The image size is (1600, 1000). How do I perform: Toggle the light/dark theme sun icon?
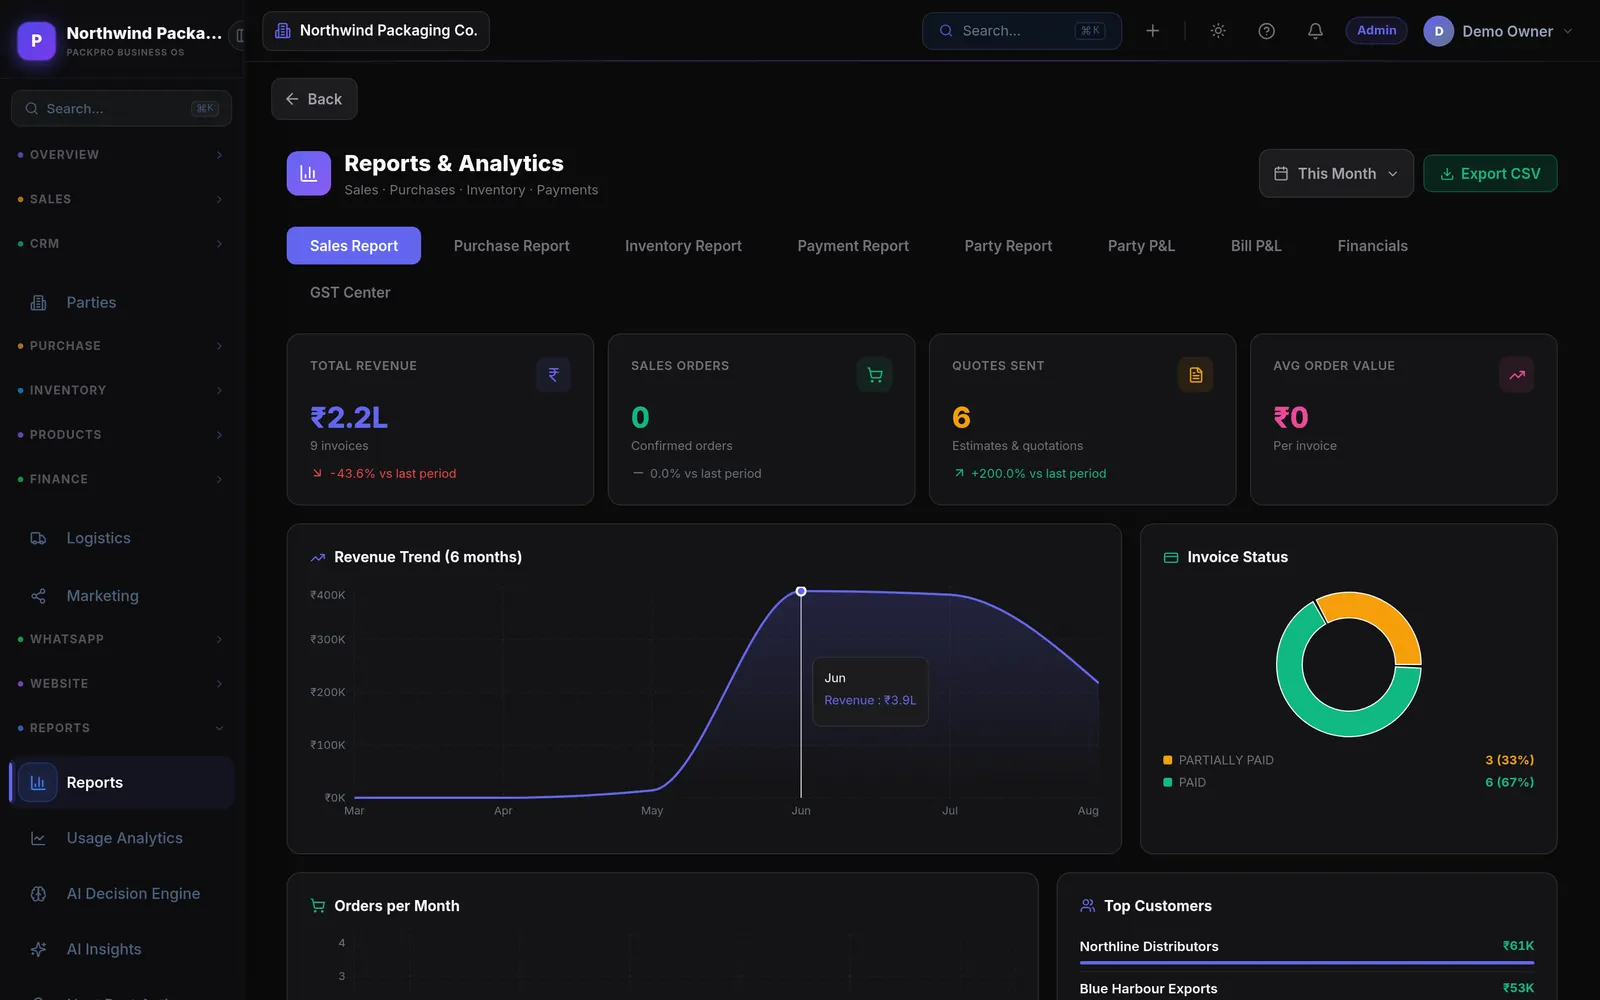[1218, 31]
